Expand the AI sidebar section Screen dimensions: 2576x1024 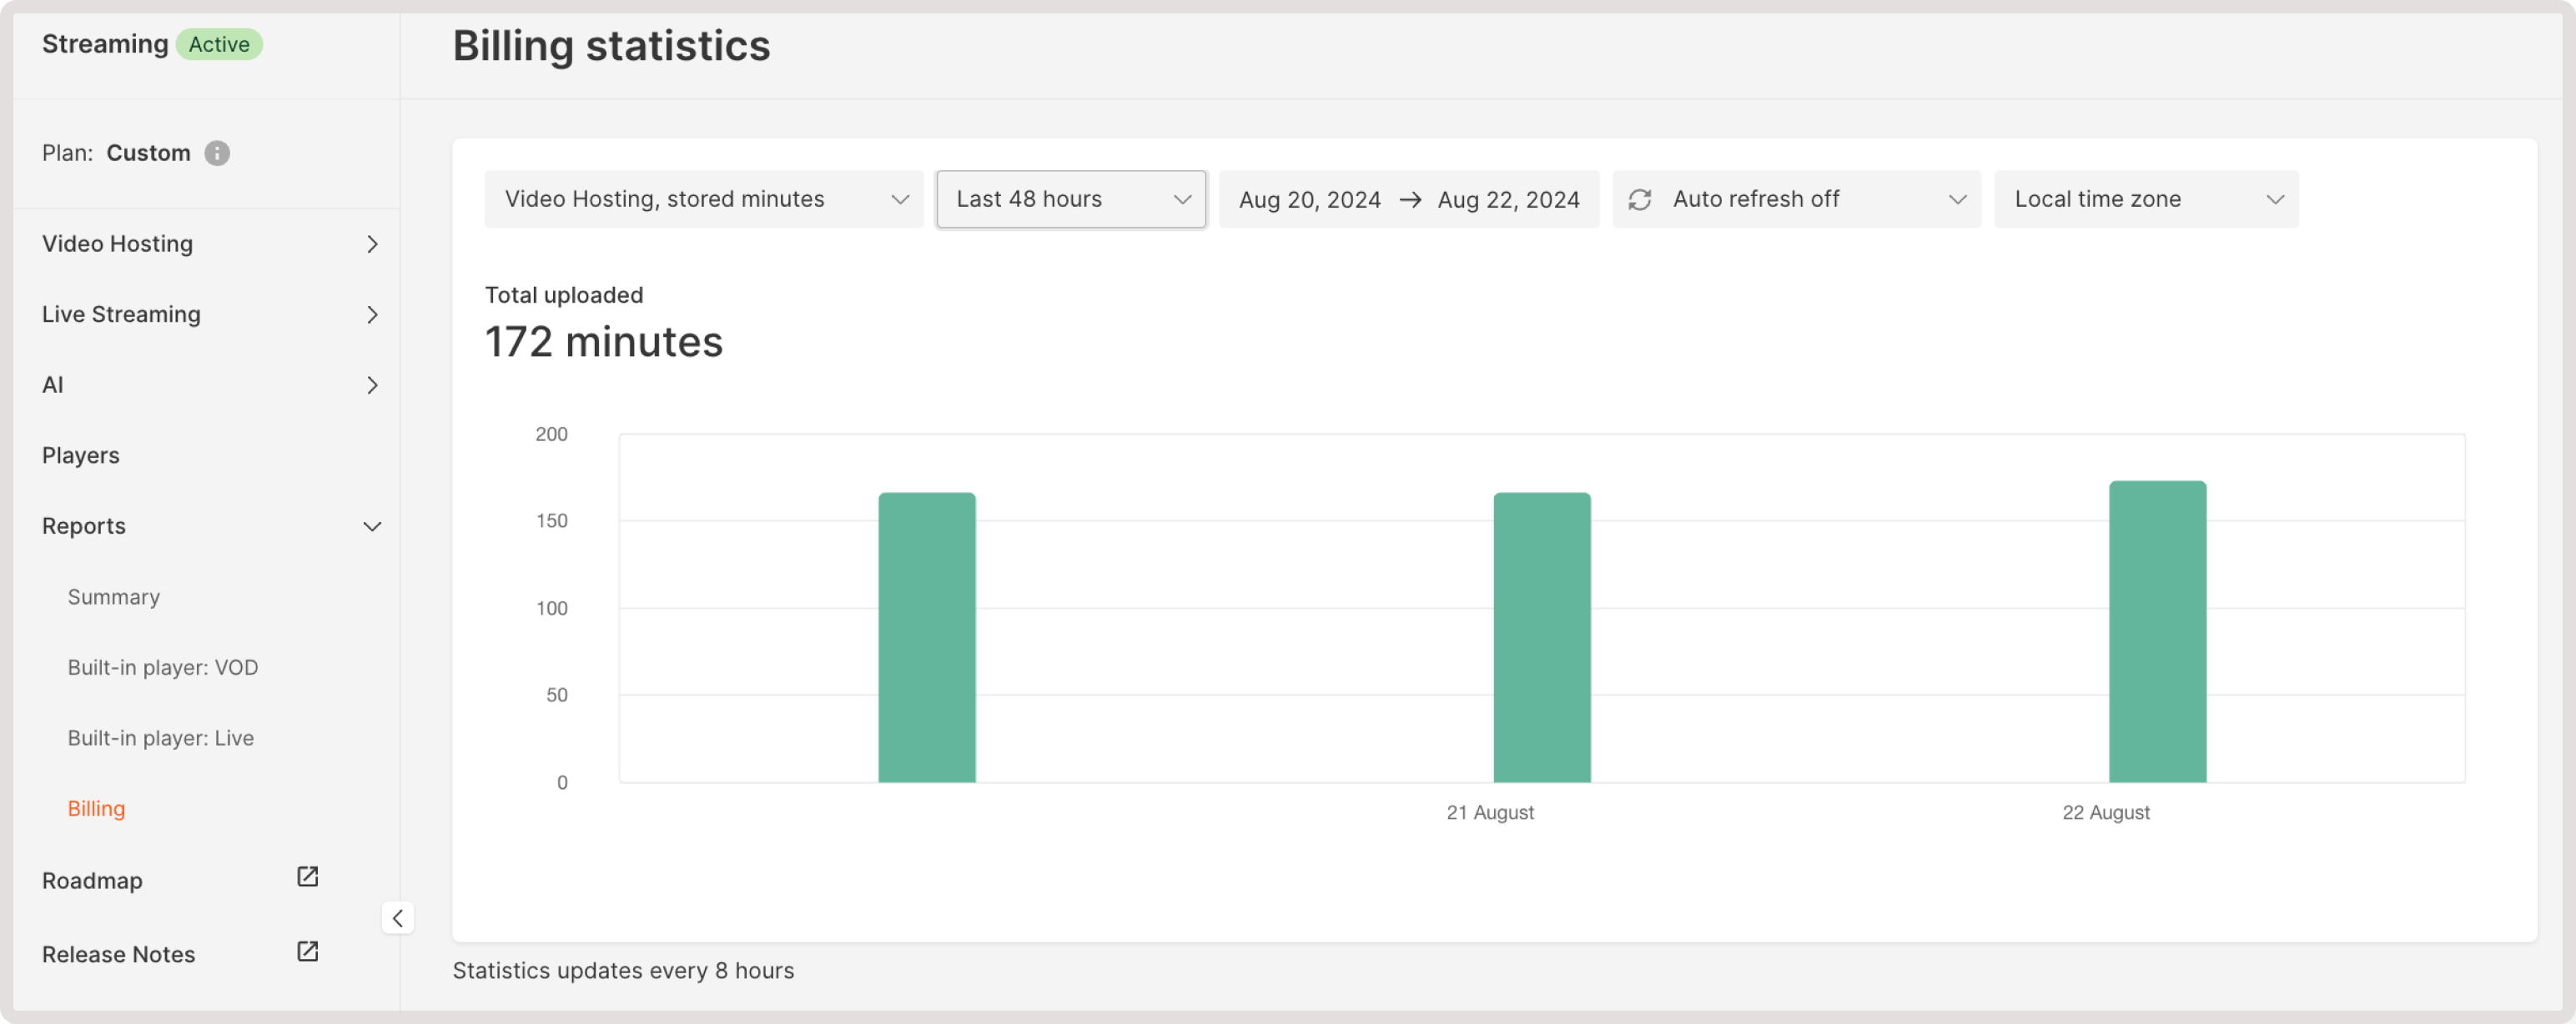tap(53, 384)
